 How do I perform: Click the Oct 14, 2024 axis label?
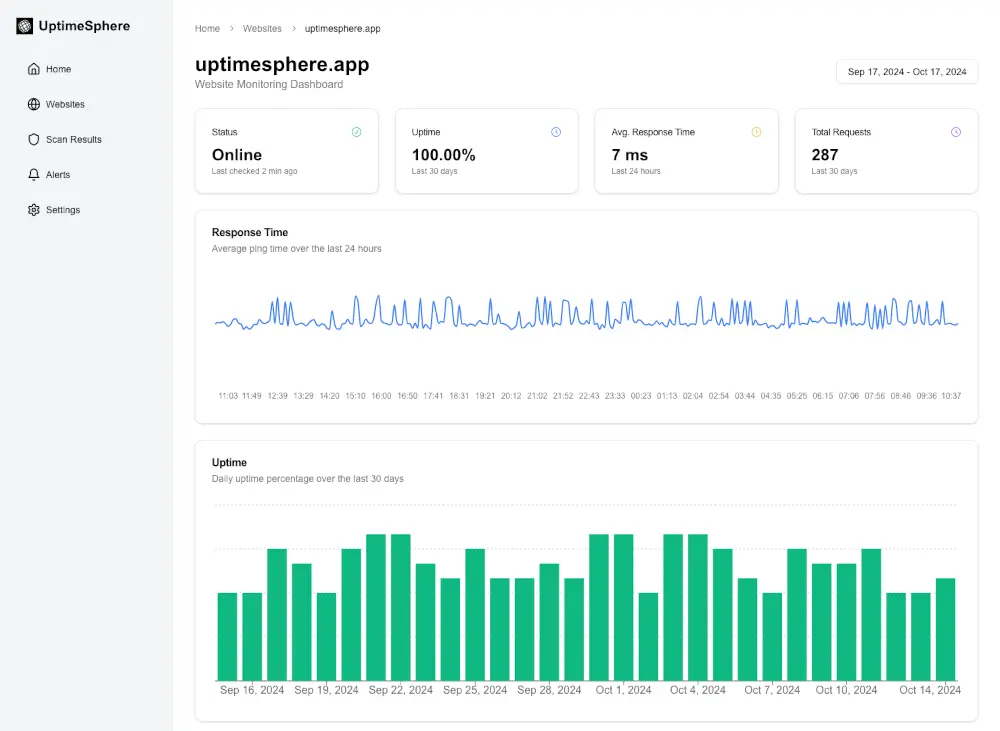coord(929,690)
